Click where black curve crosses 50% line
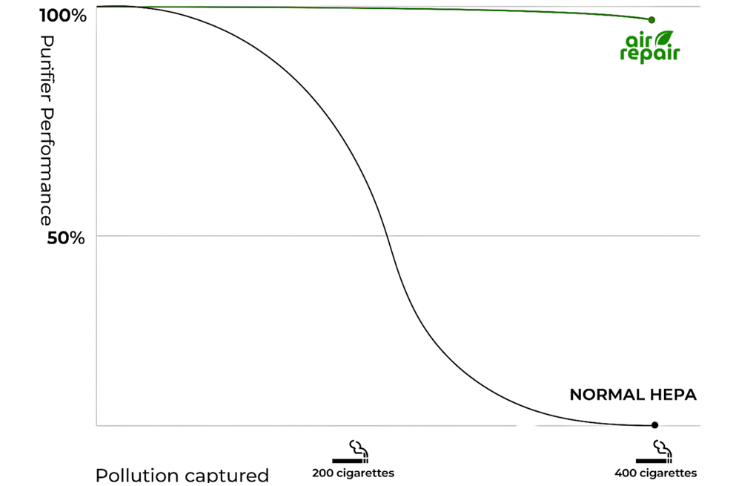The height and width of the screenshot is (486, 750). coord(388,237)
